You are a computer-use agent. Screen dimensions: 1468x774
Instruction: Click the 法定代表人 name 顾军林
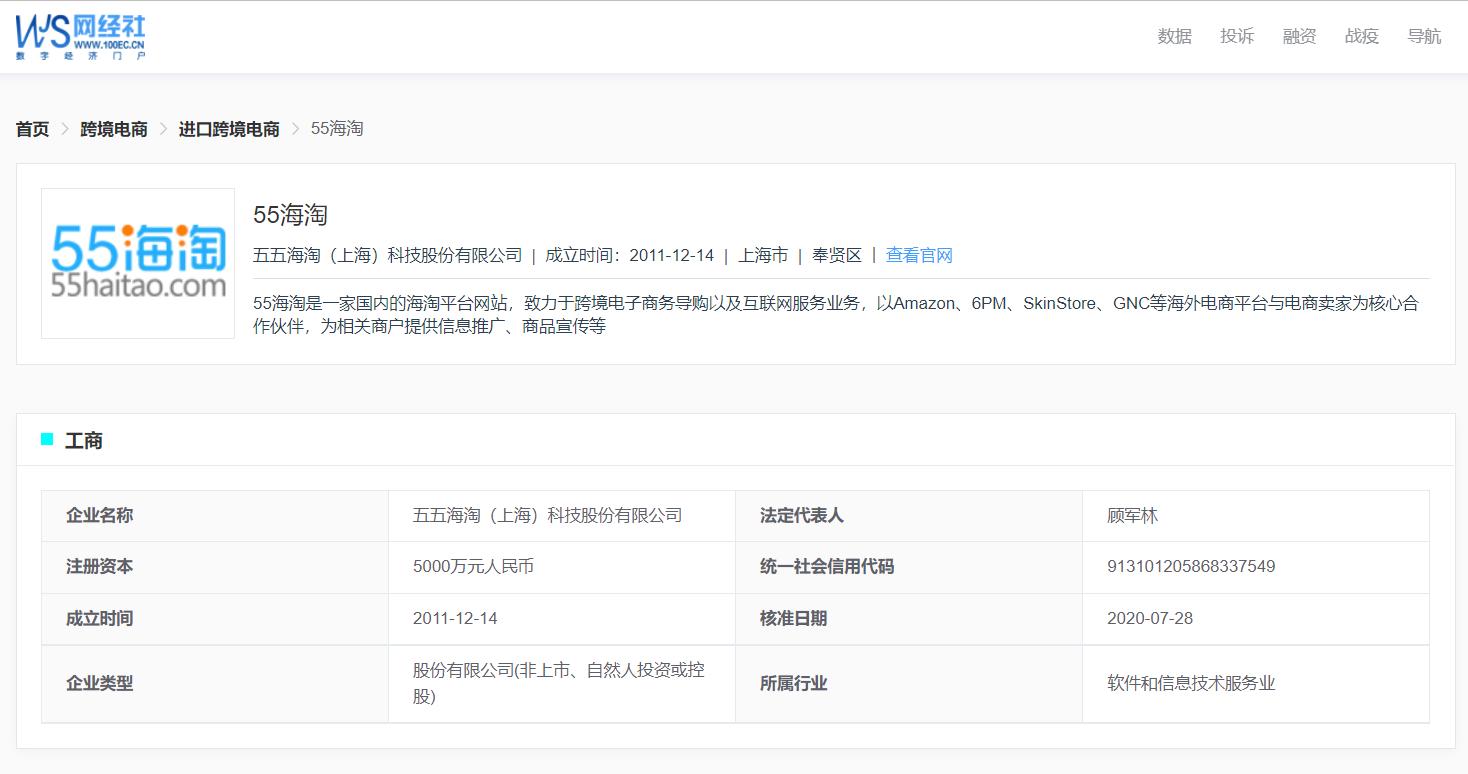[x=1132, y=515]
